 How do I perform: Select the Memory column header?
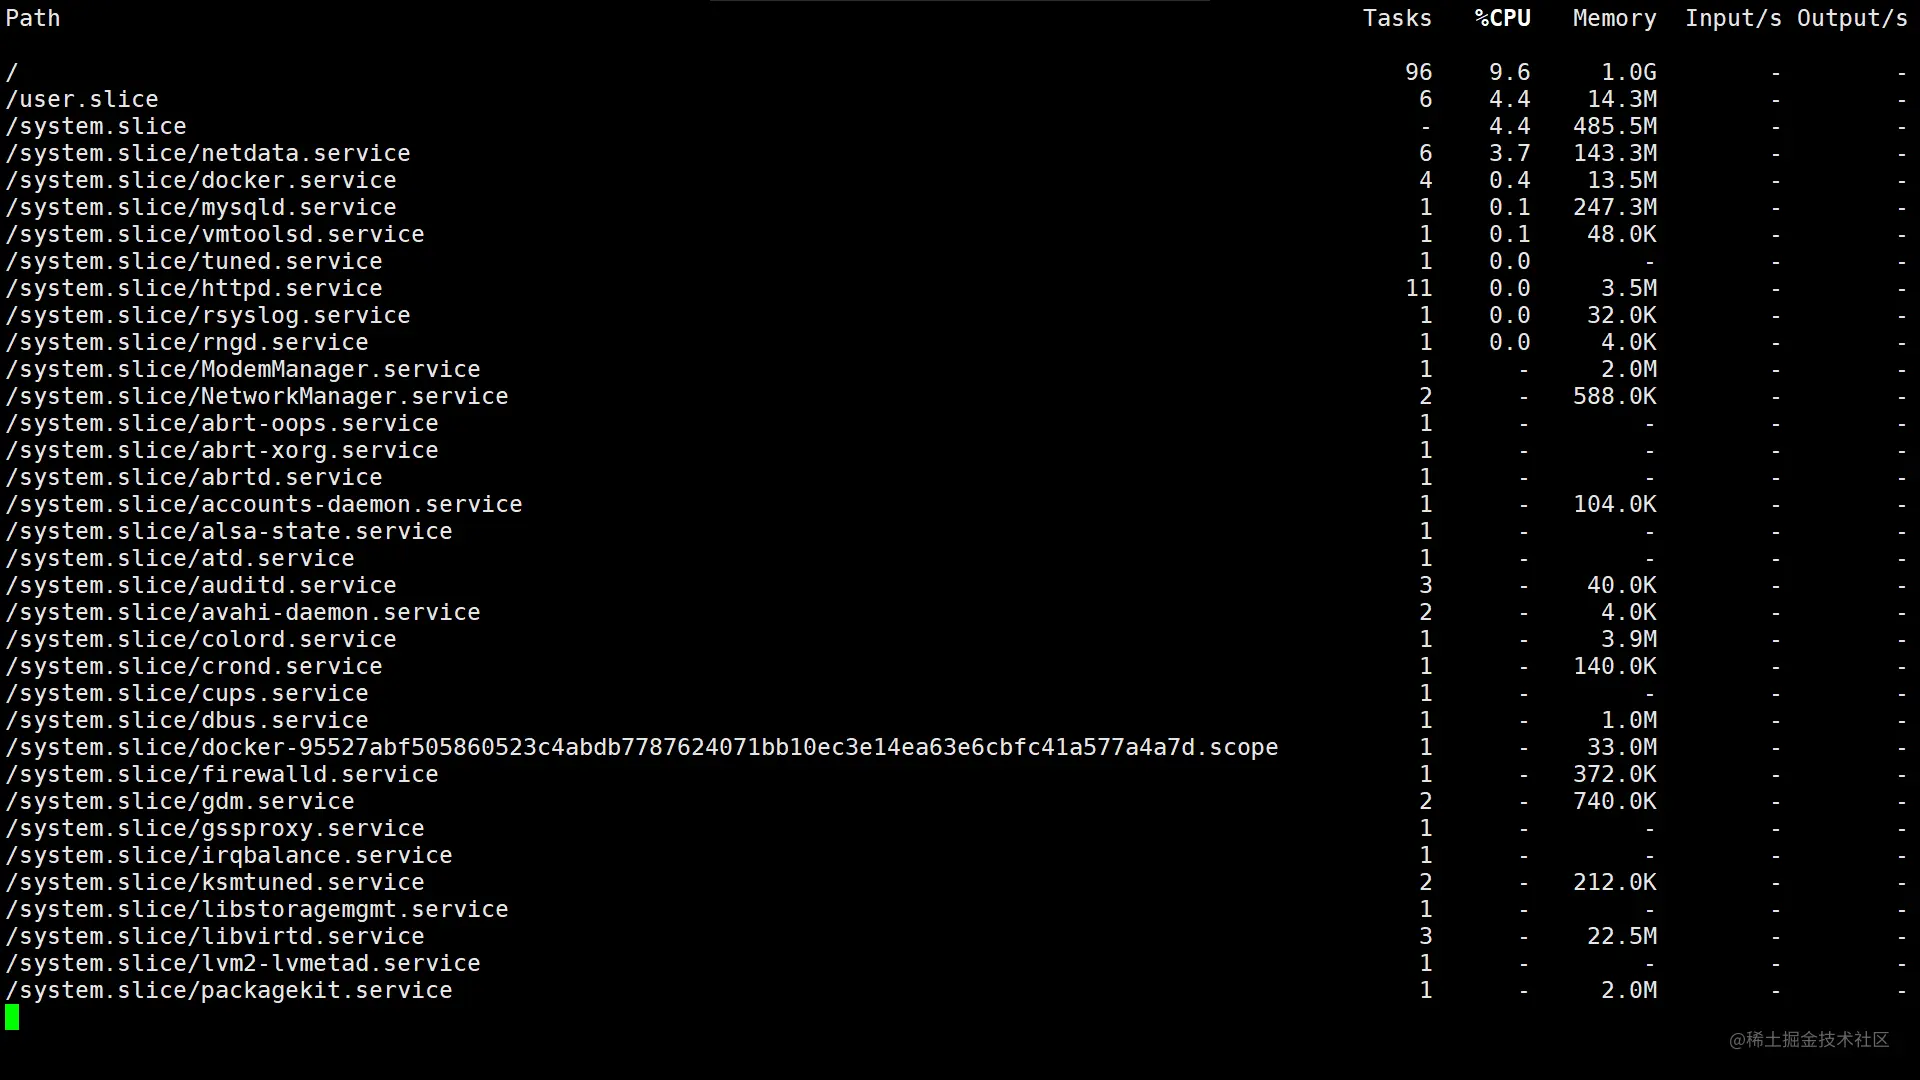tap(1614, 19)
